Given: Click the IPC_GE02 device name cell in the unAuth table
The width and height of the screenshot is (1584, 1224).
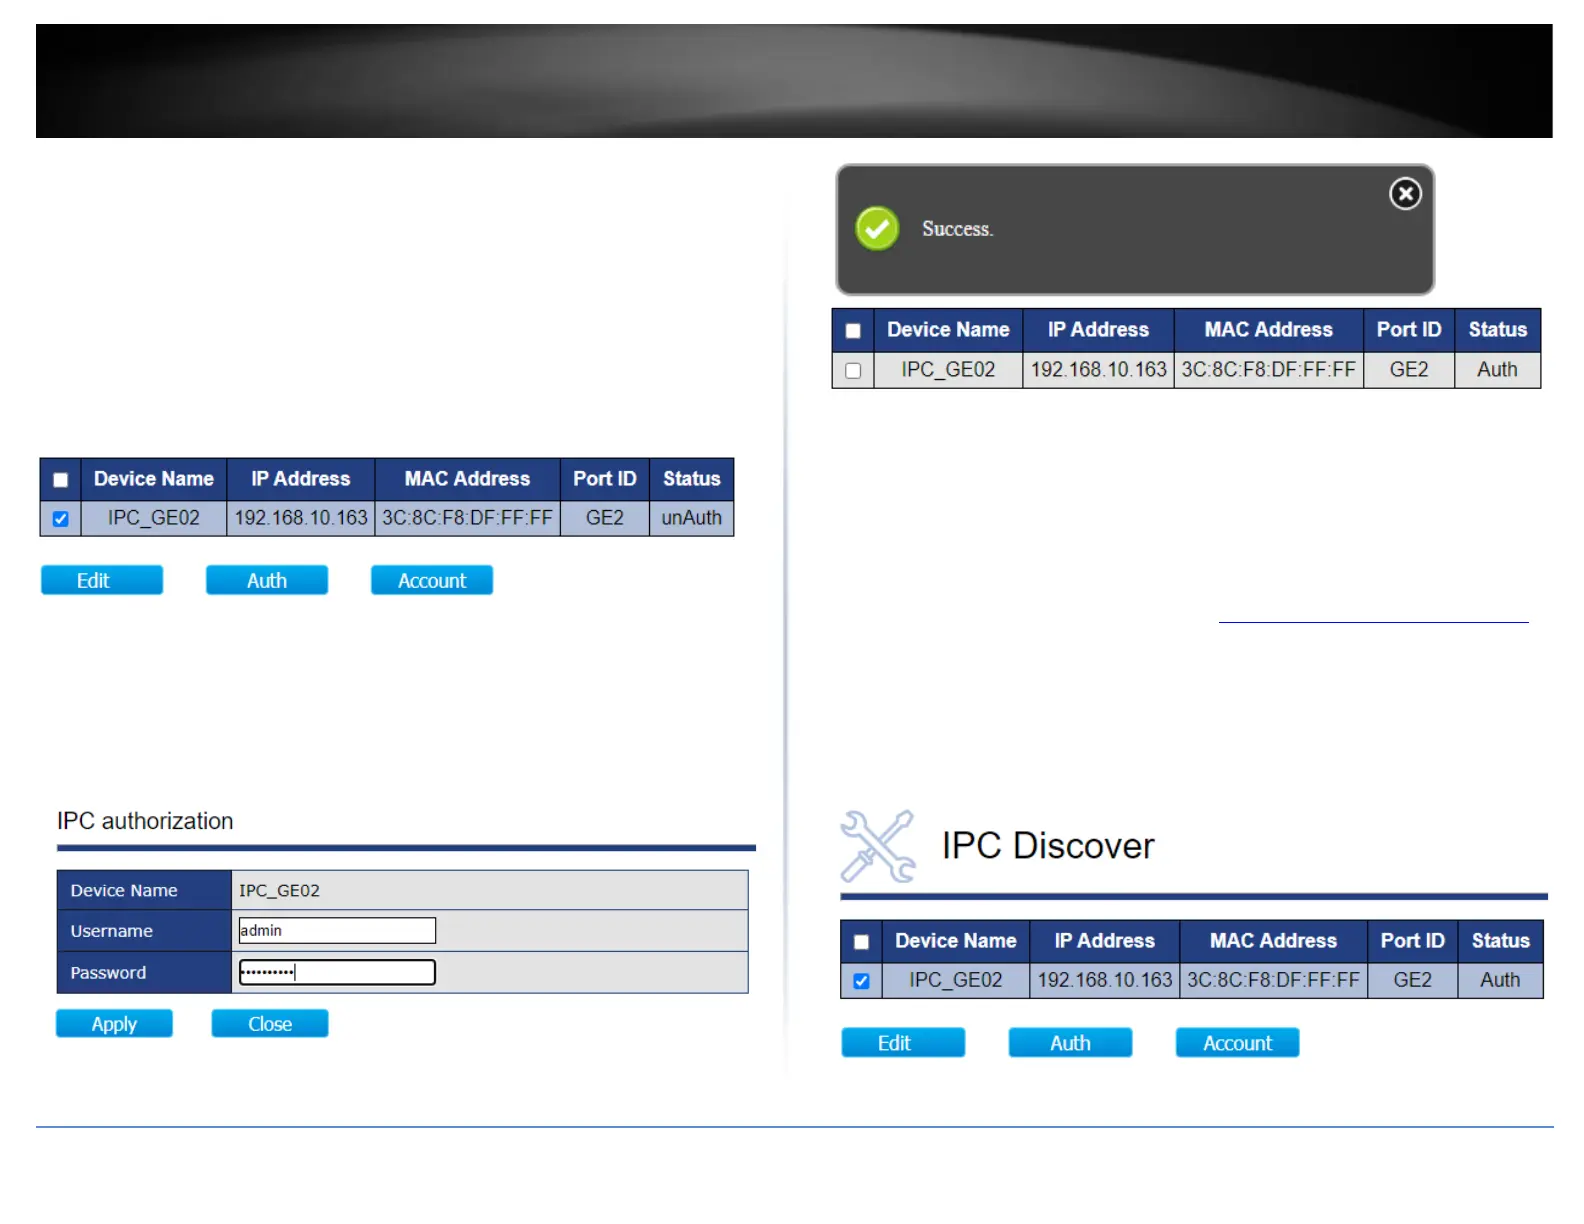Looking at the screenshot, I should coord(154,518).
